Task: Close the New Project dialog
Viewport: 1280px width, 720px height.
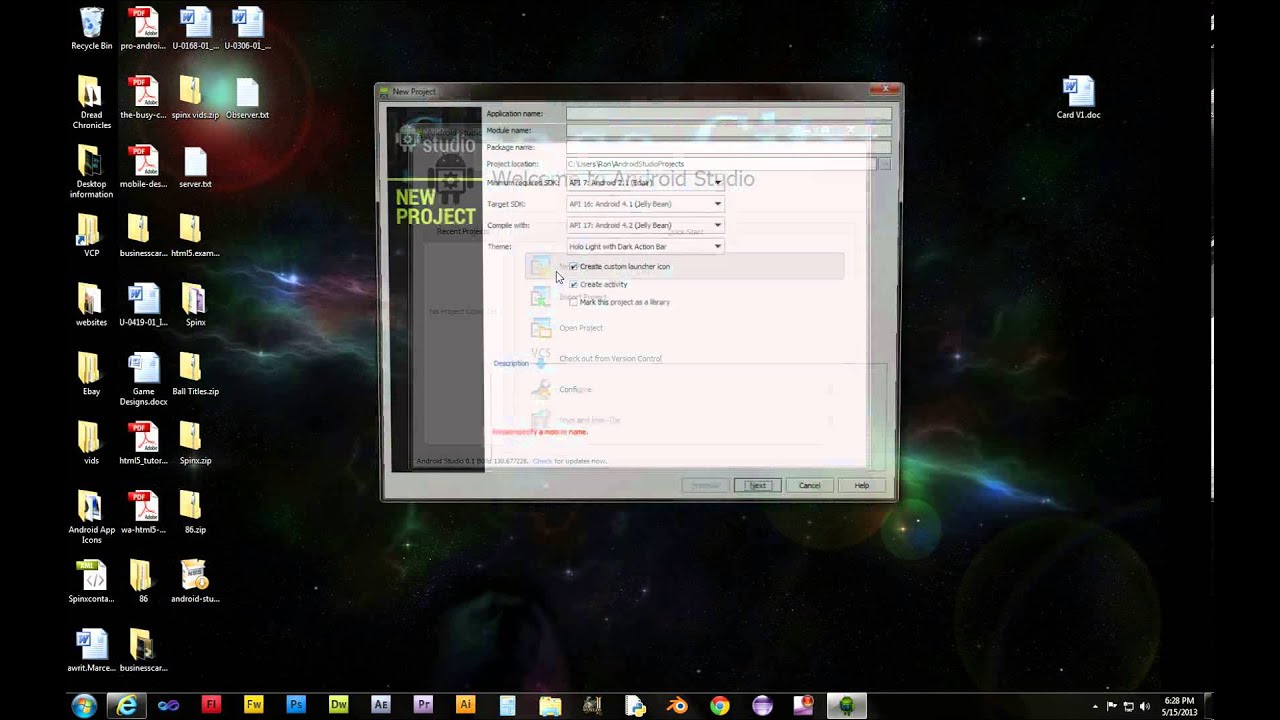Action: pos(885,90)
